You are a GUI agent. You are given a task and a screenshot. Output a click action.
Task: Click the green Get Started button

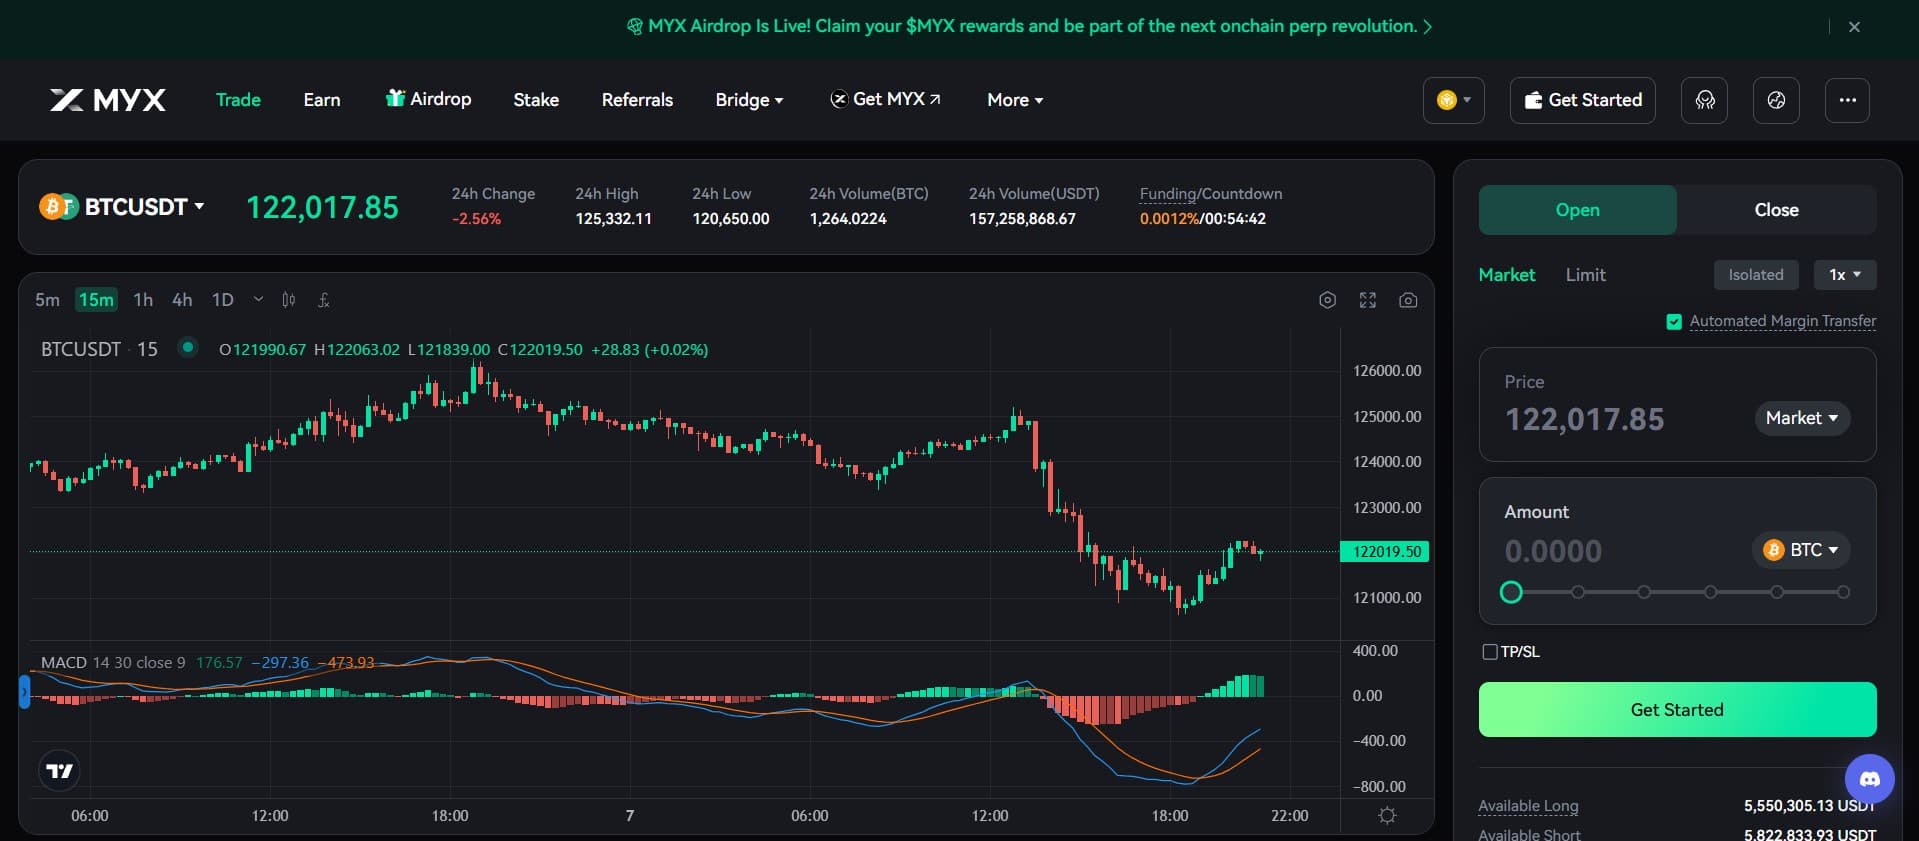click(1677, 710)
